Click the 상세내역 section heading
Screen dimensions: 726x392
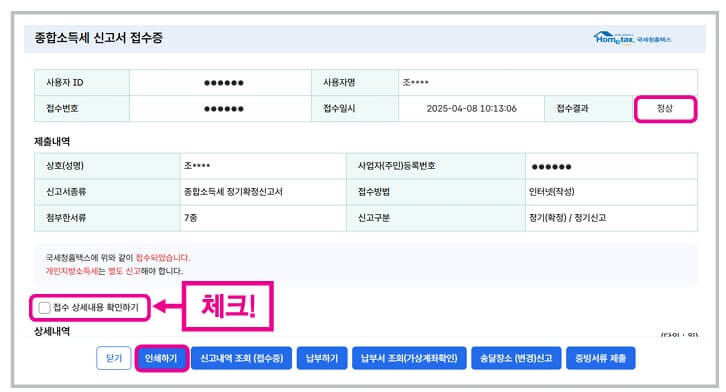(x=52, y=331)
